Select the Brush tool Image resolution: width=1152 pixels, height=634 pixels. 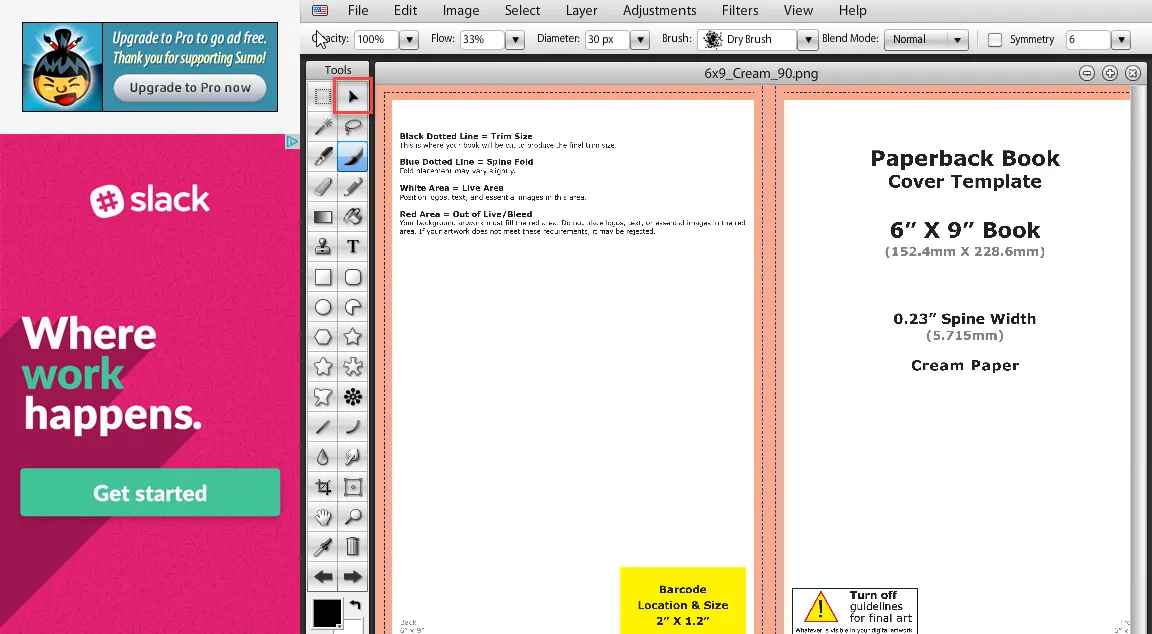(353, 156)
